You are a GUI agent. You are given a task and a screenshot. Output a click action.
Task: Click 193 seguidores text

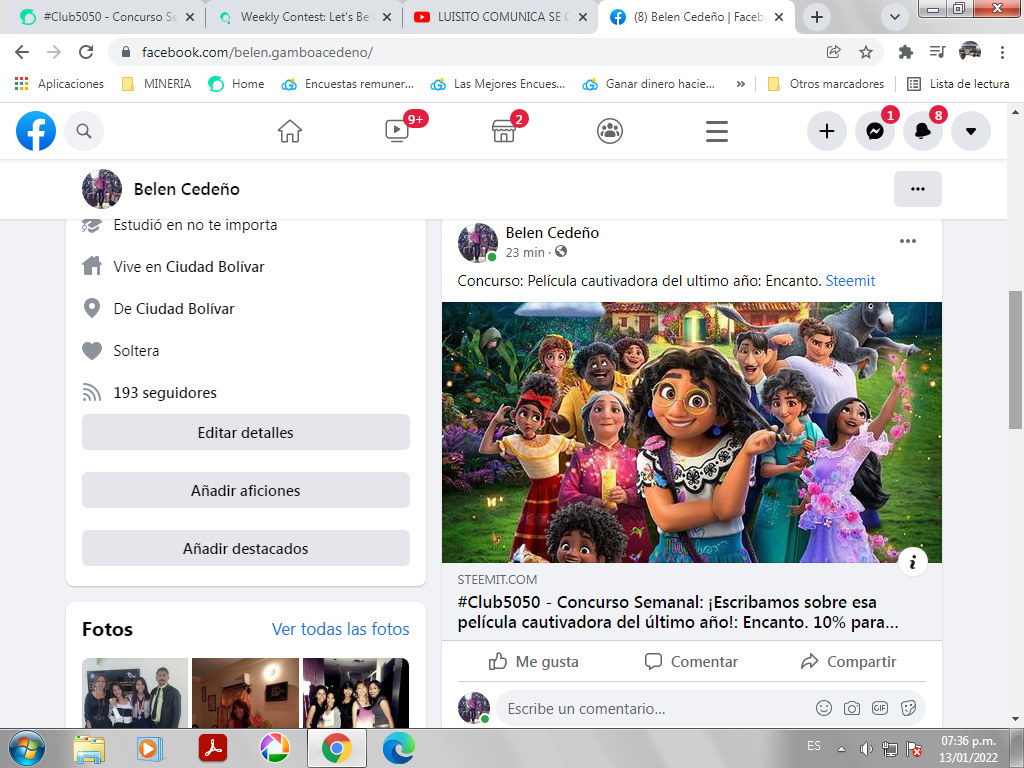[x=165, y=392]
